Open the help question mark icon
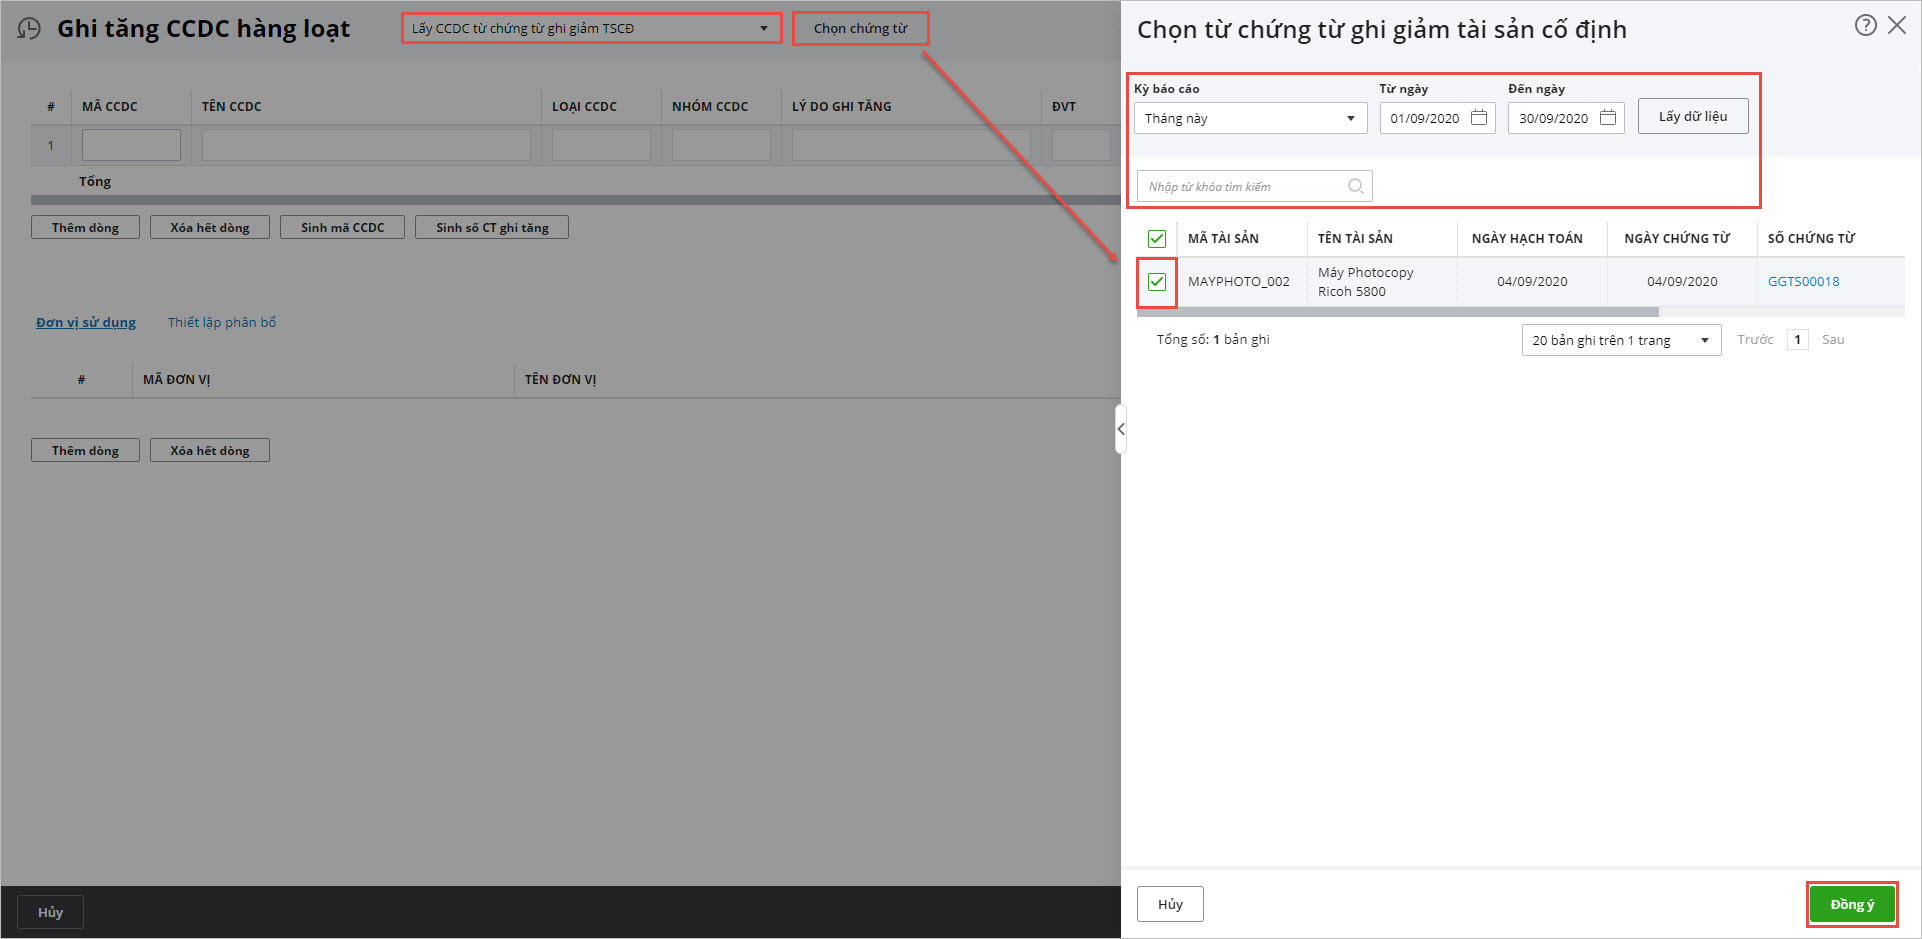1922x939 pixels. [x=1865, y=26]
